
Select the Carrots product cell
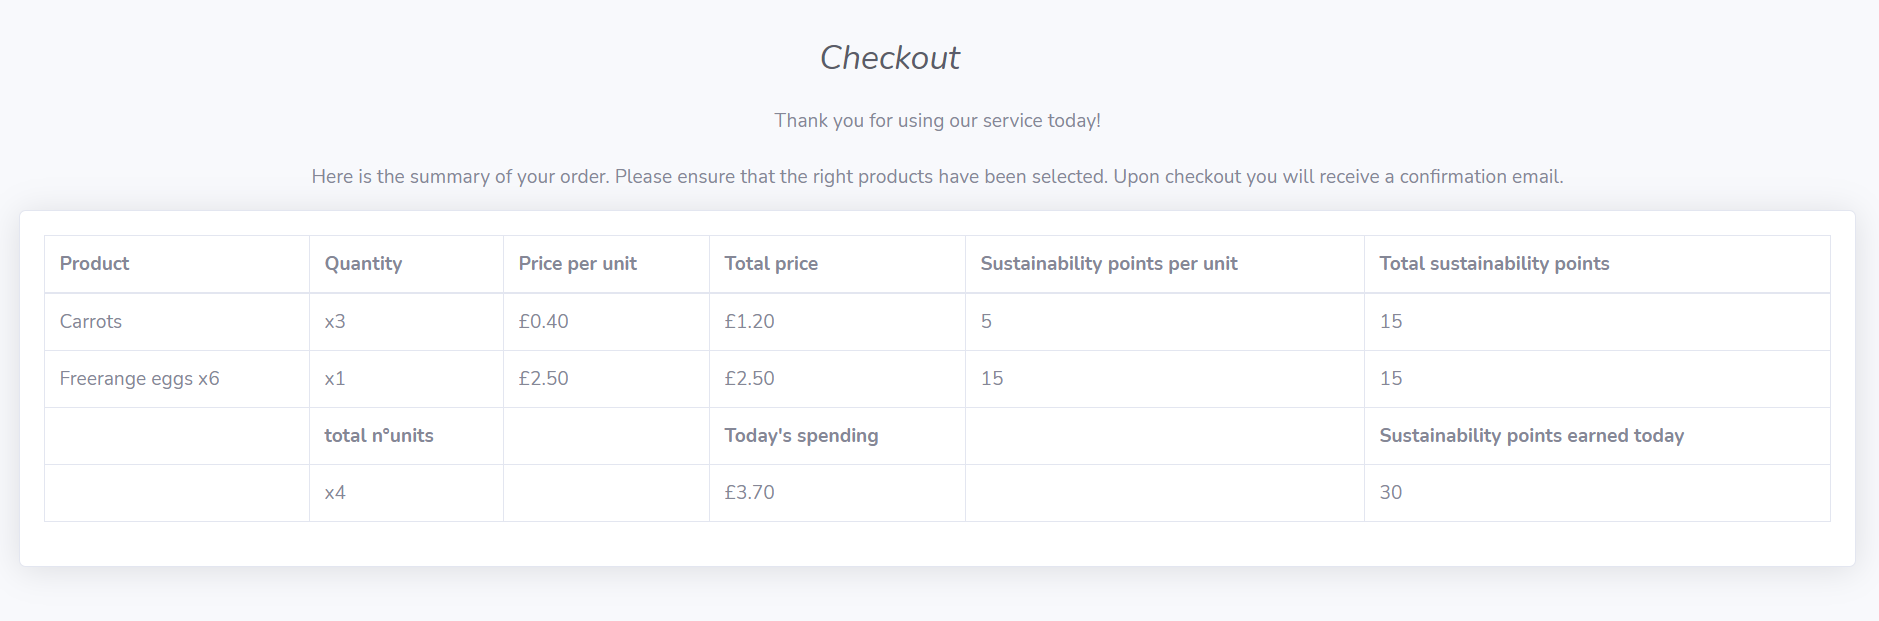(91, 322)
